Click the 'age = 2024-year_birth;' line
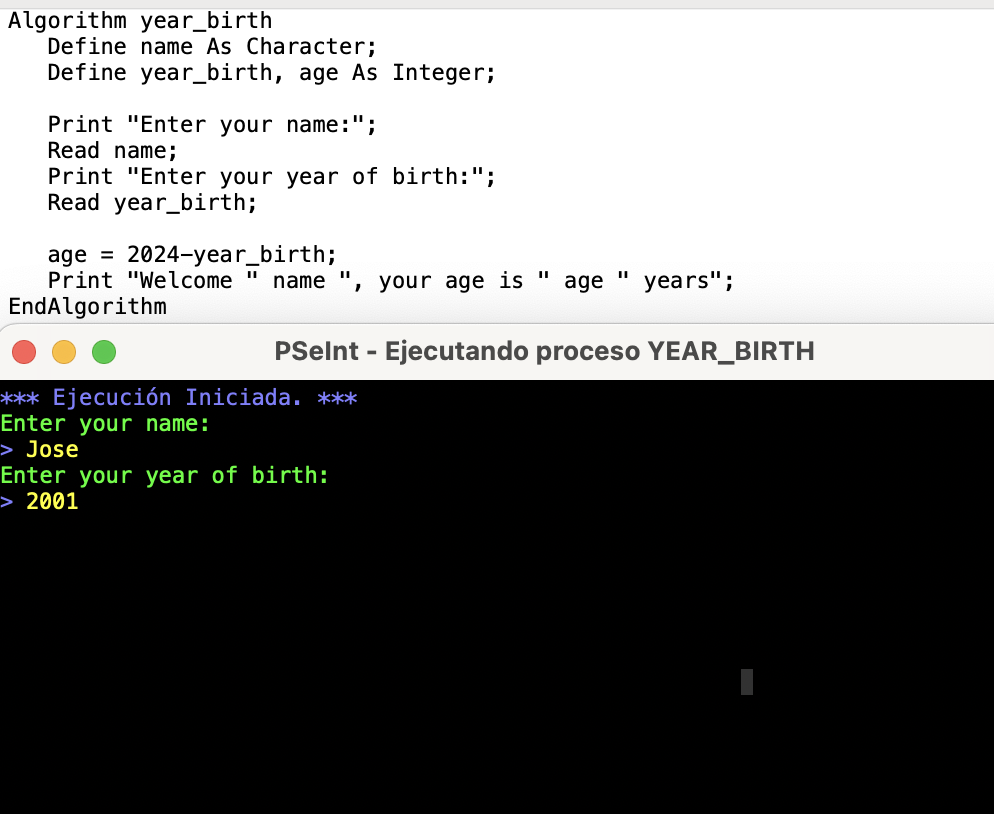Image resolution: width=994 pixels, height=814 pixels. 192,254
